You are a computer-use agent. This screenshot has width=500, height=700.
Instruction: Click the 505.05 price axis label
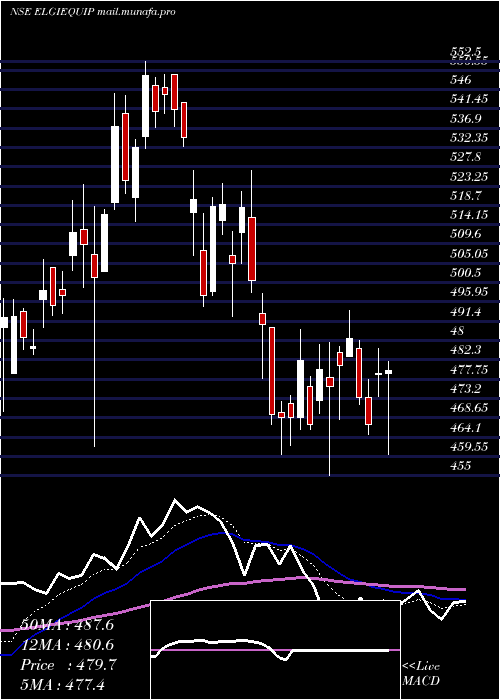pyautogui.click(x=469, y=254)
